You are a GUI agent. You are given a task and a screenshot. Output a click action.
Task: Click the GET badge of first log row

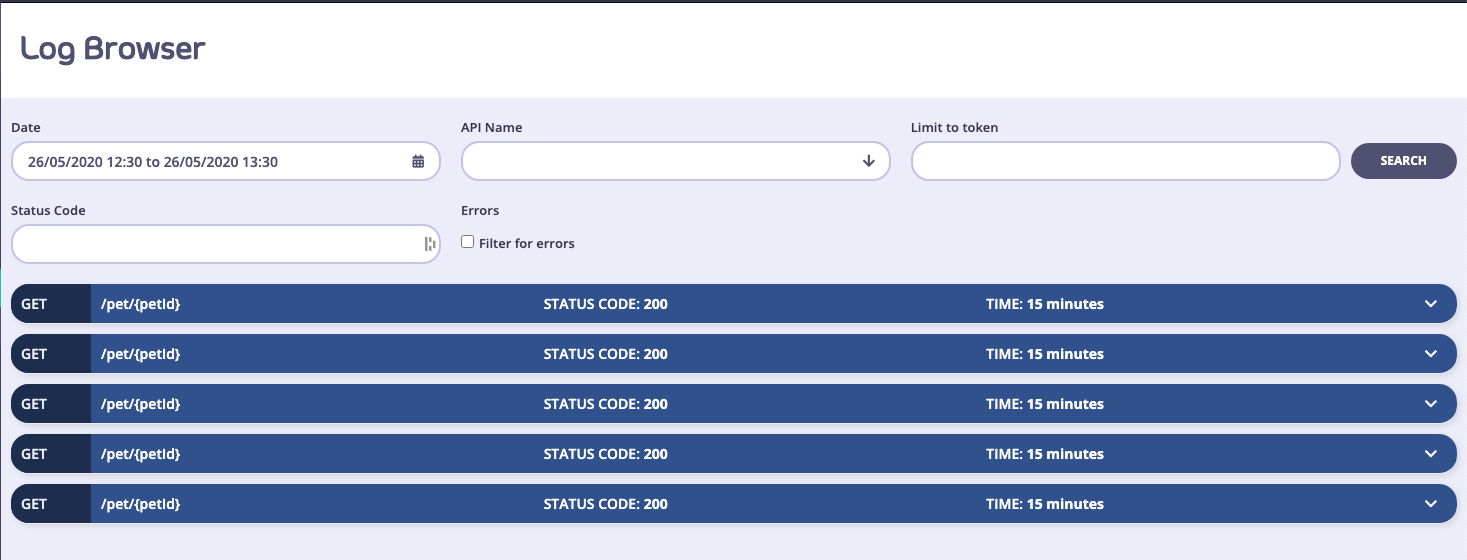click(x=35, y=304)
